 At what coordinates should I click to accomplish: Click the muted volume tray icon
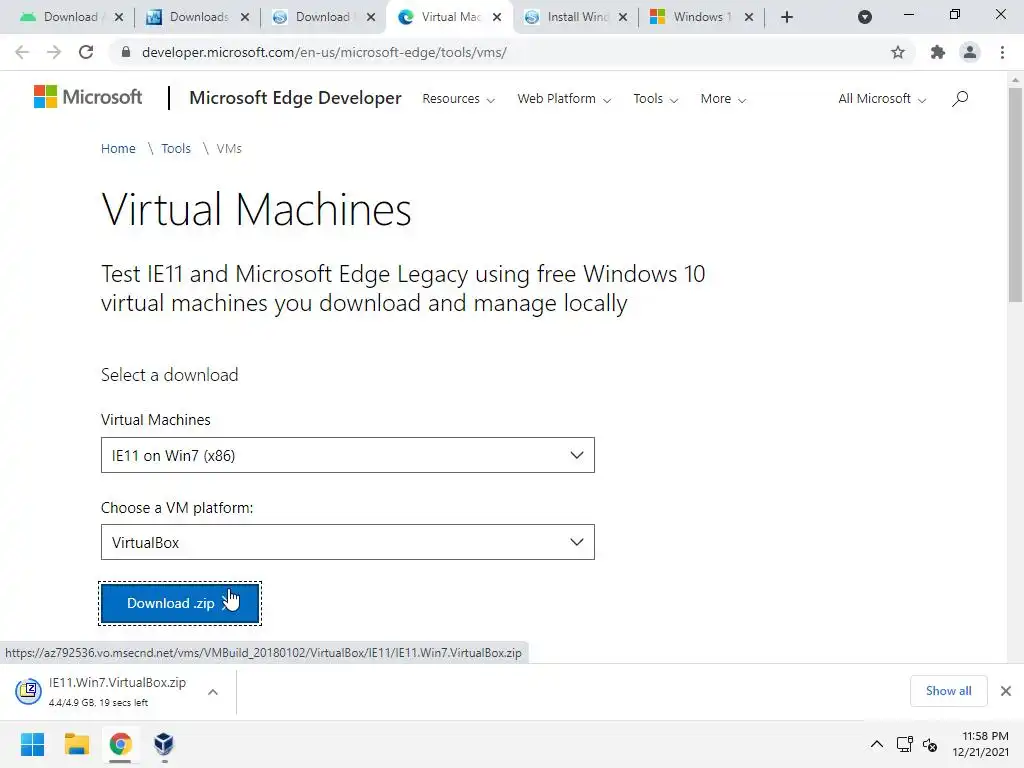click(931, 744)
